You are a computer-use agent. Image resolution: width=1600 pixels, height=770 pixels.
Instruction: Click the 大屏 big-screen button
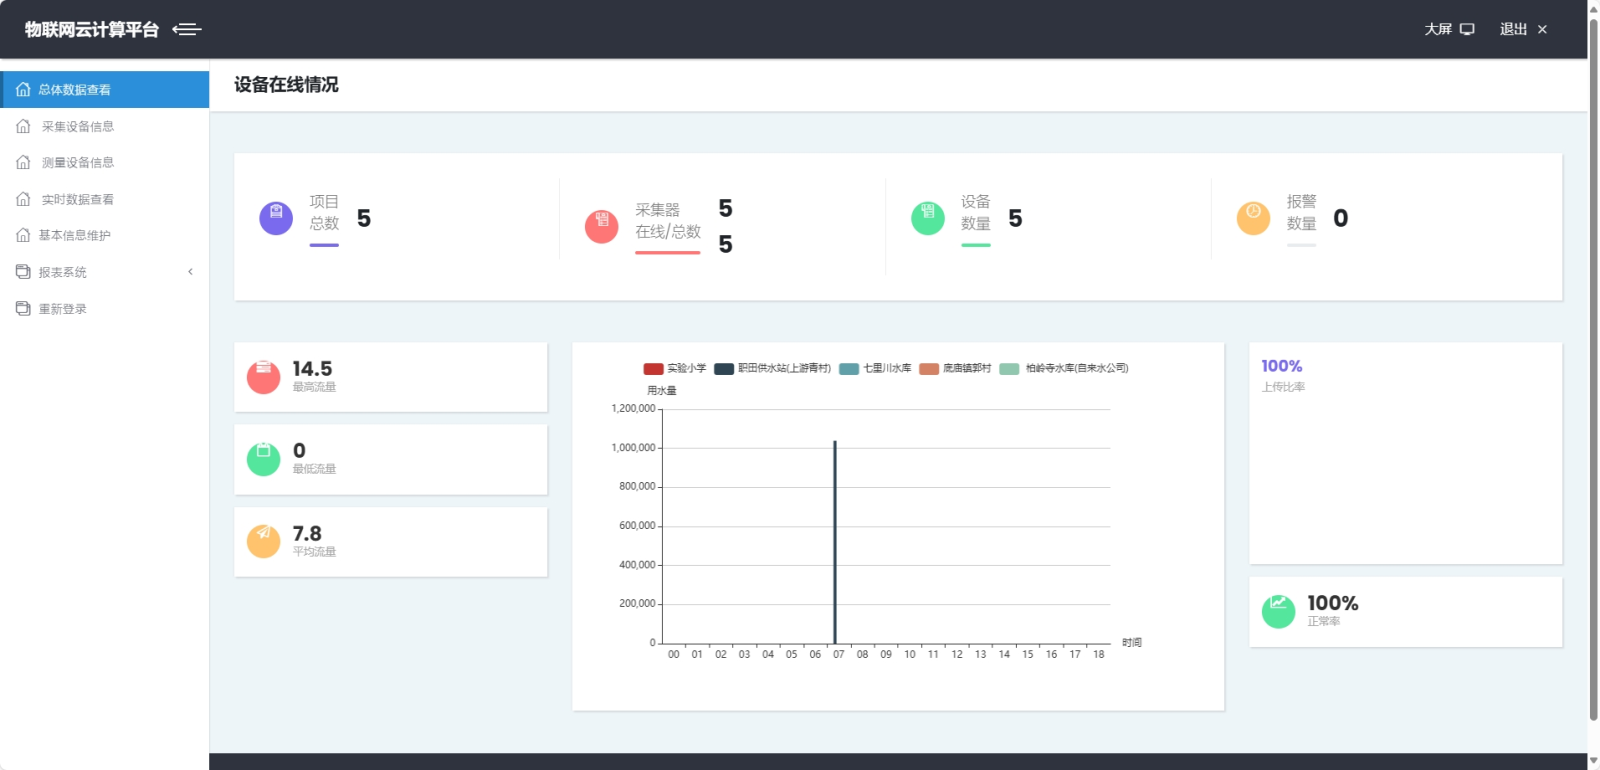pos(1449,30)
